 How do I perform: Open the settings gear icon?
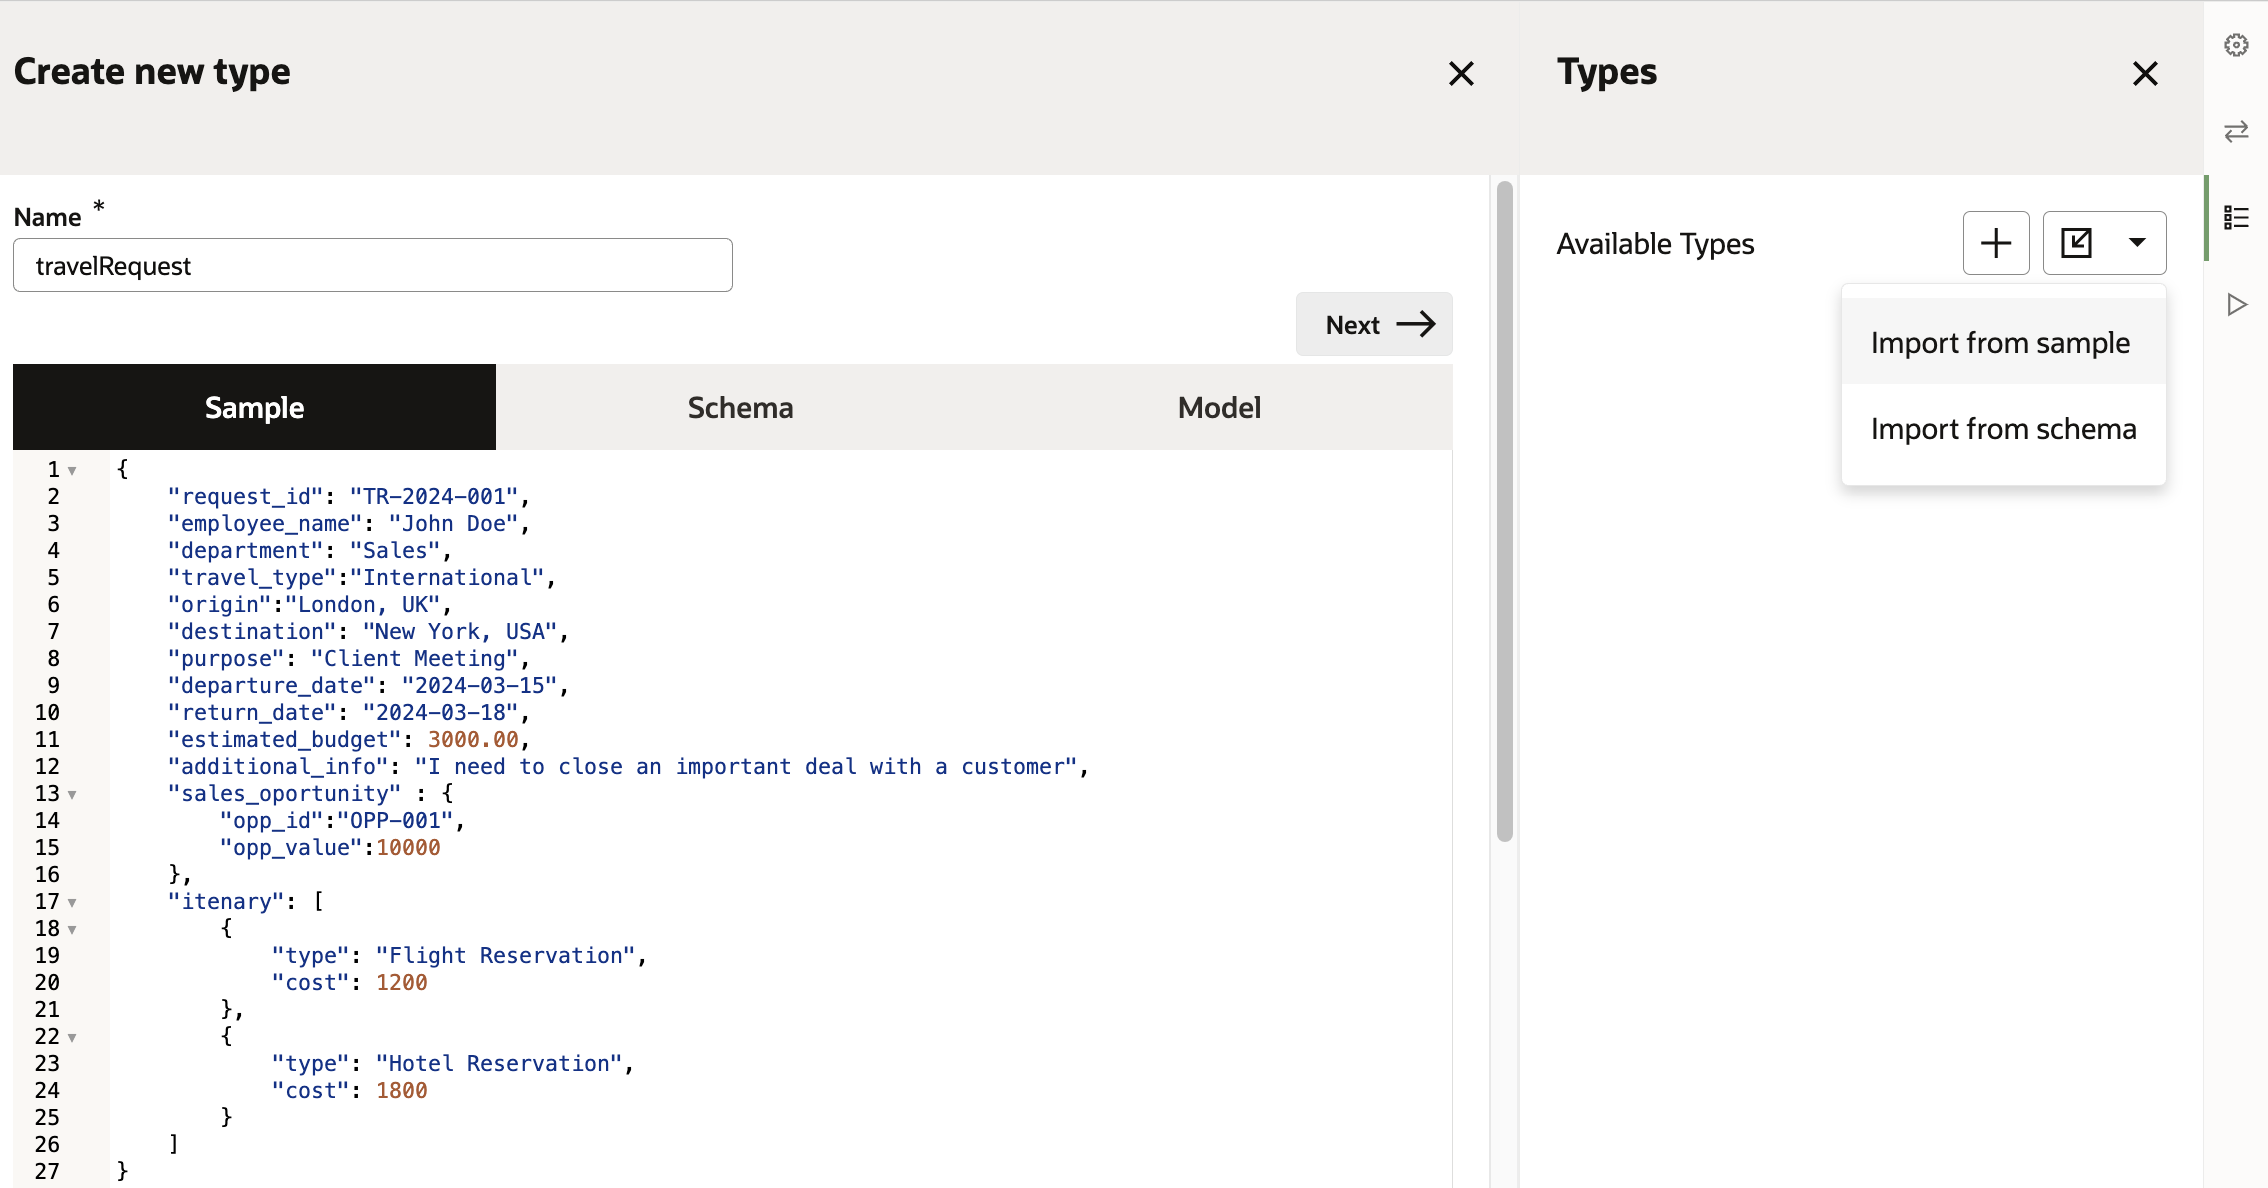click(x=2237, y=45)
